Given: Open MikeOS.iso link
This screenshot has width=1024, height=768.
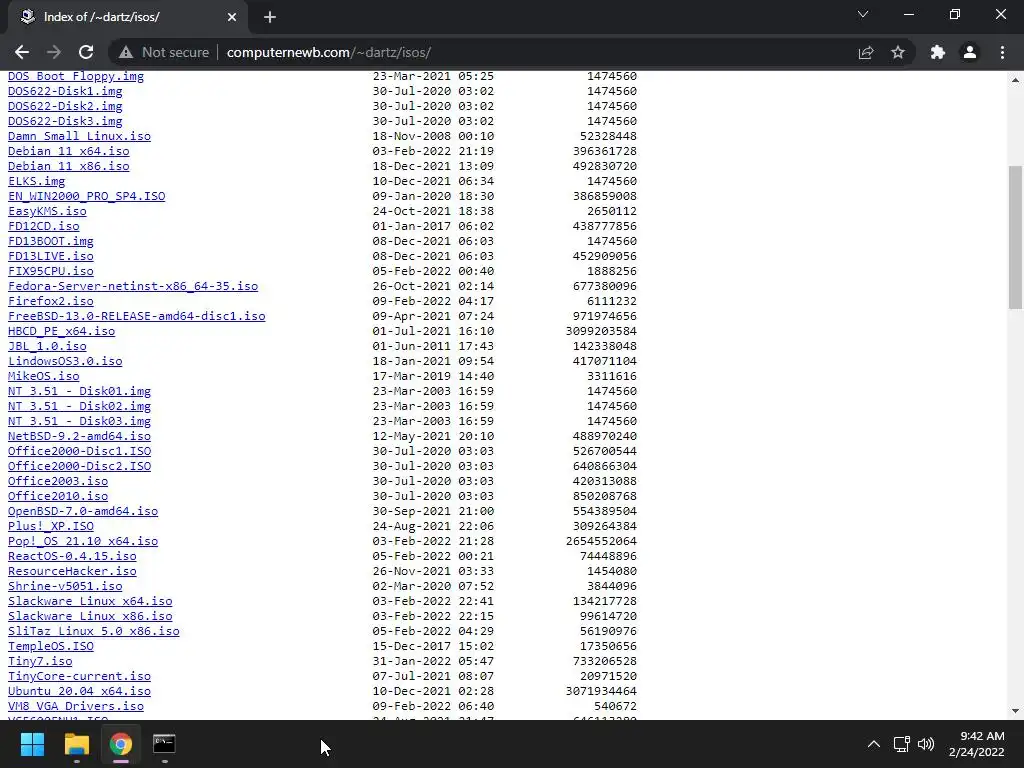Looking at the screenshot, I should 44,377.
